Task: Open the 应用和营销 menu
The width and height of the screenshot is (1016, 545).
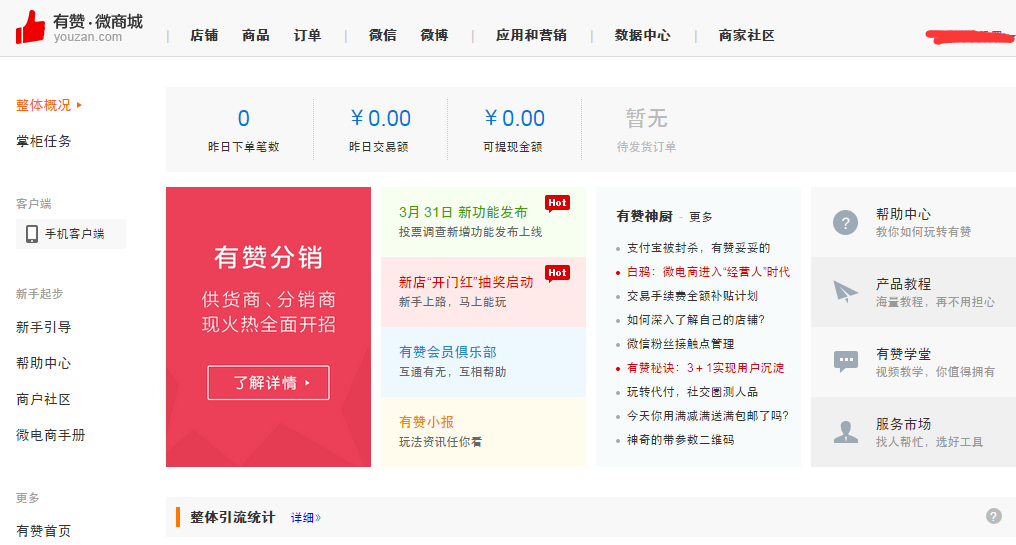Action: [x=531, y=35]
